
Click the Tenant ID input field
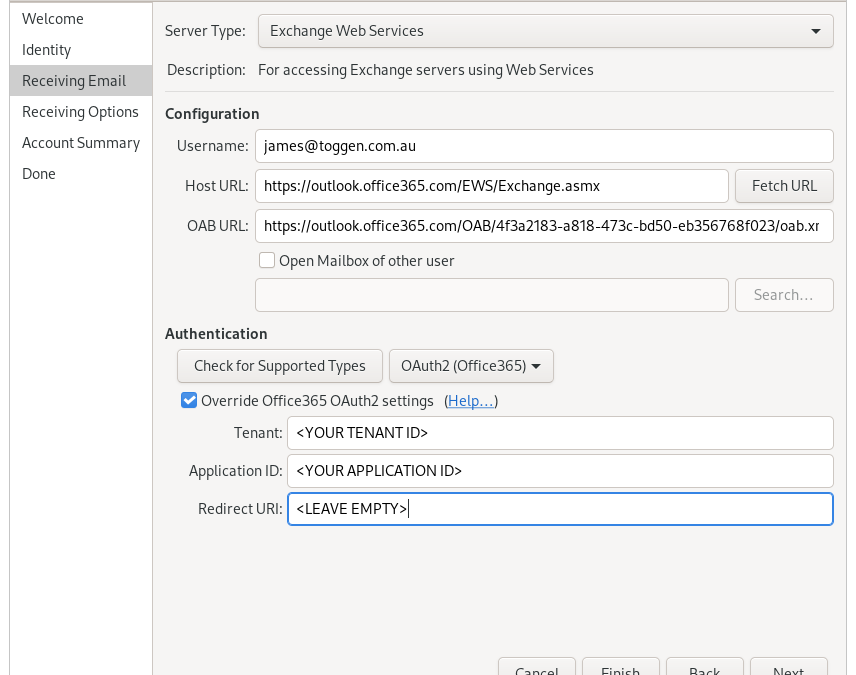pyautogui.click(x=560, y=433)
